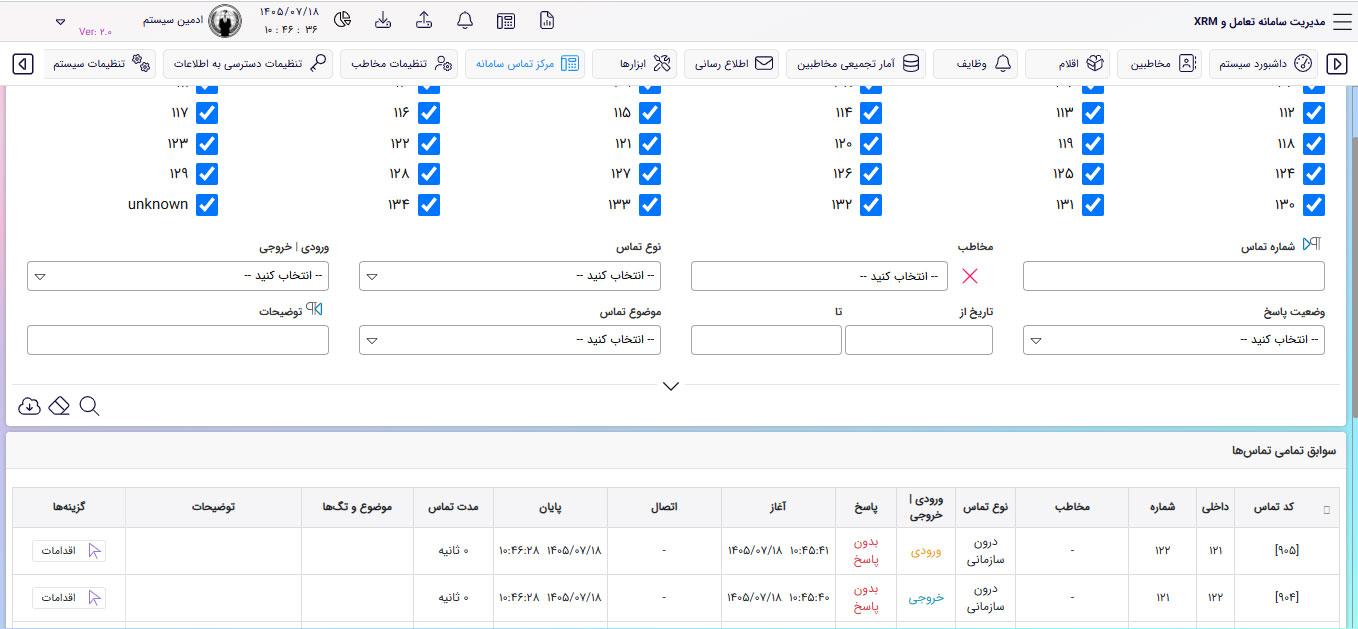Click the report chart document icon
The image size is (1358, 629).
click(x=547, y=21)
